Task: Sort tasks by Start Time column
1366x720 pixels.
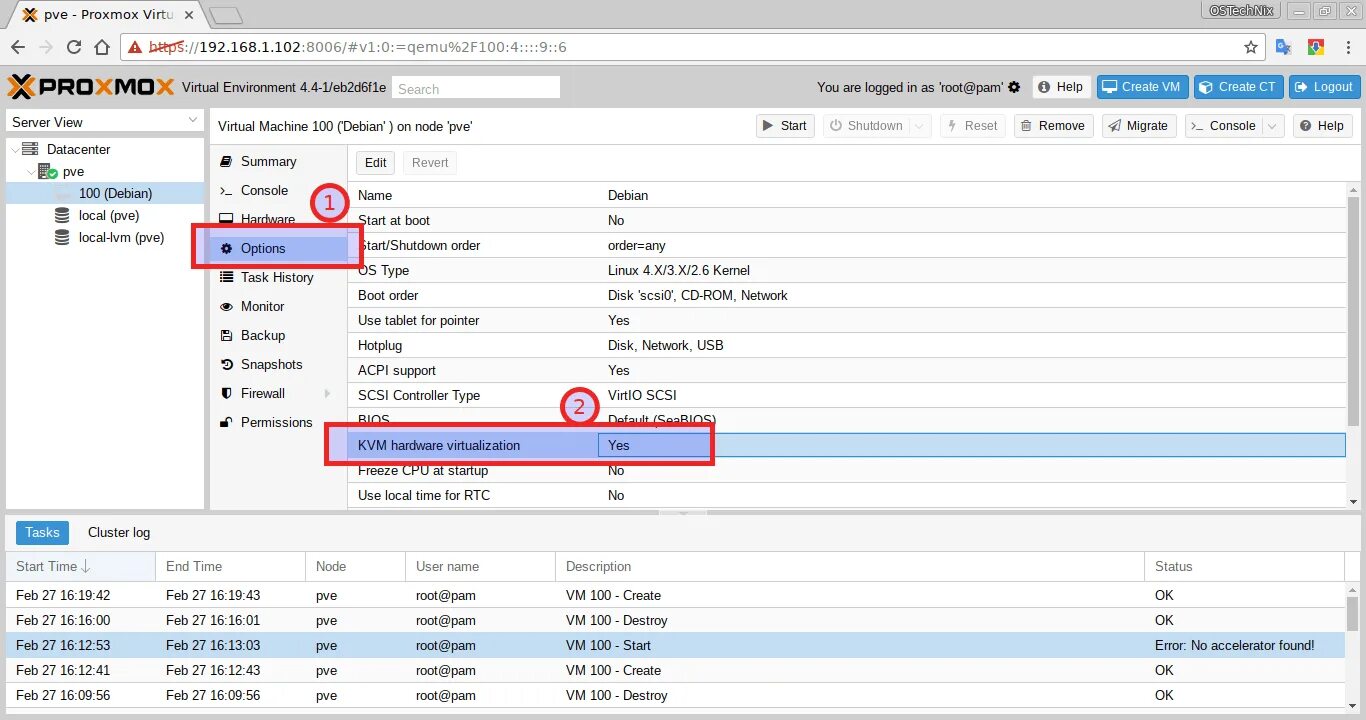Action: pos(80,566)
